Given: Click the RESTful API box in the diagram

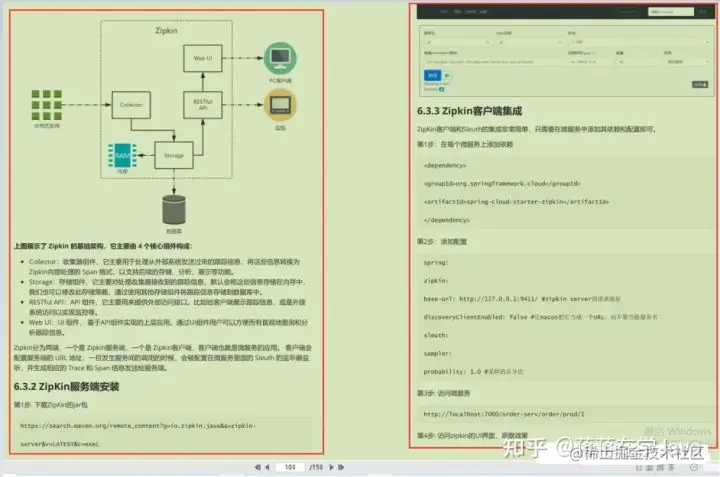Looking at the screenshot, I should pyautogui.click(x=202, y=105).
